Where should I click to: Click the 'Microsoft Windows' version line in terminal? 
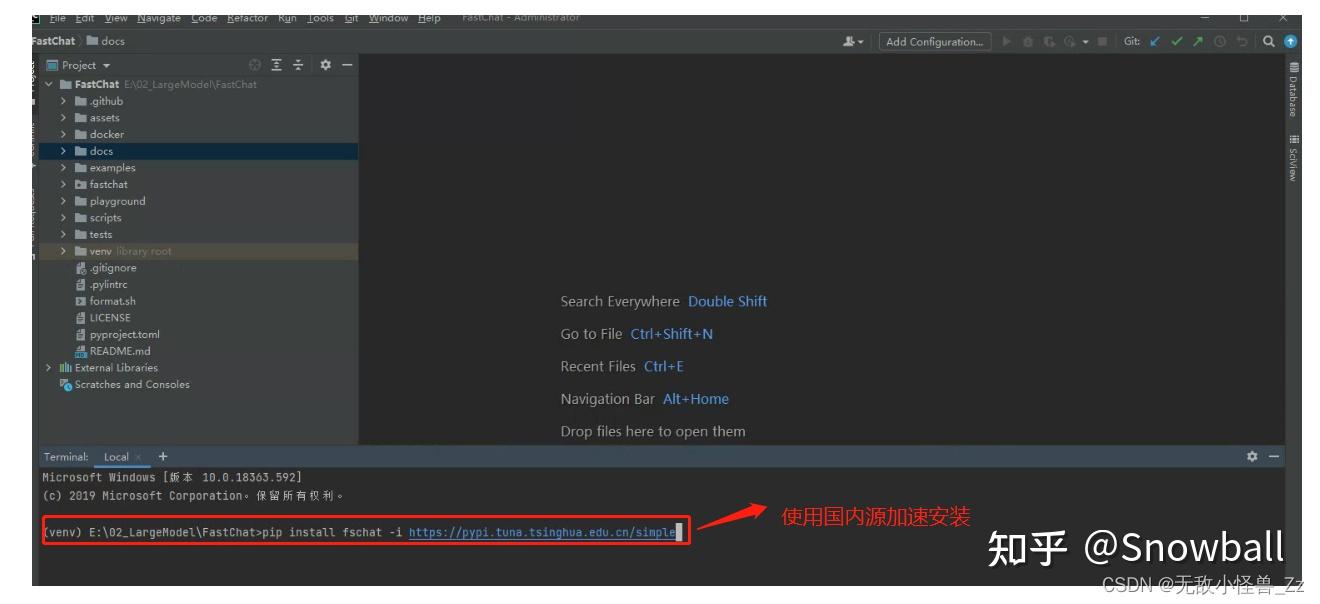tap(172, 477)
